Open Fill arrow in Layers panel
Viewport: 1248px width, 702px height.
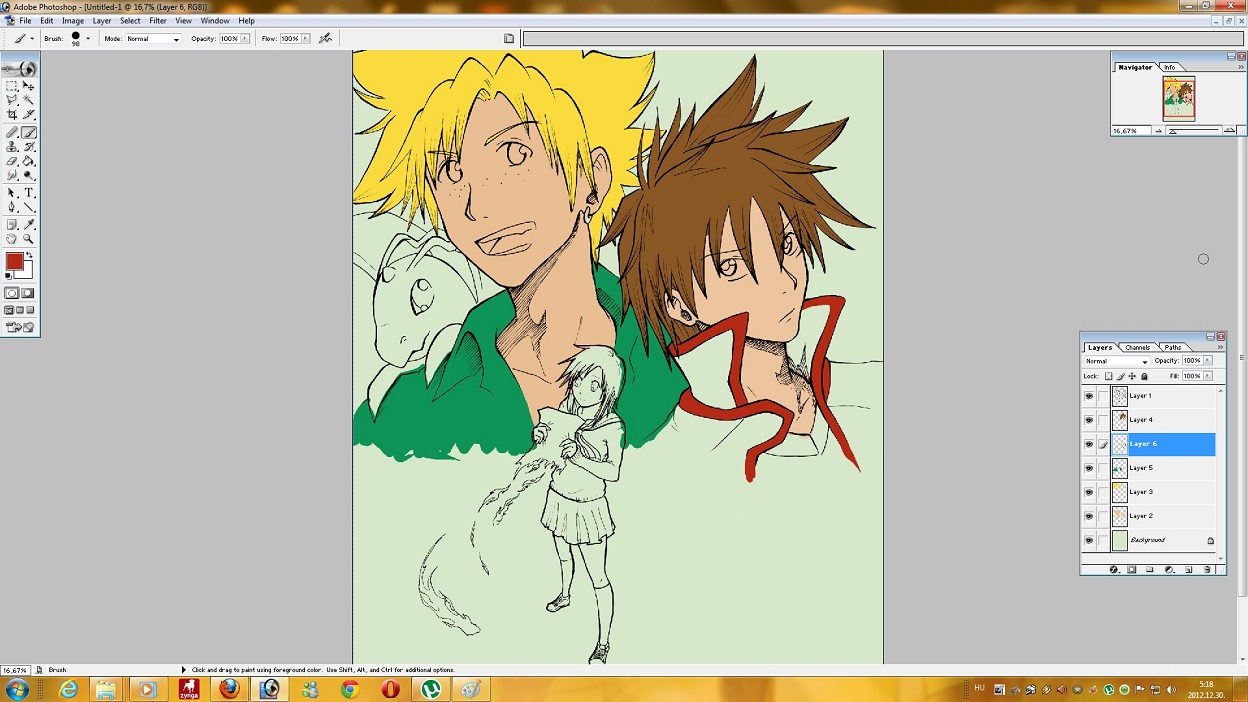coord(1208,376)
